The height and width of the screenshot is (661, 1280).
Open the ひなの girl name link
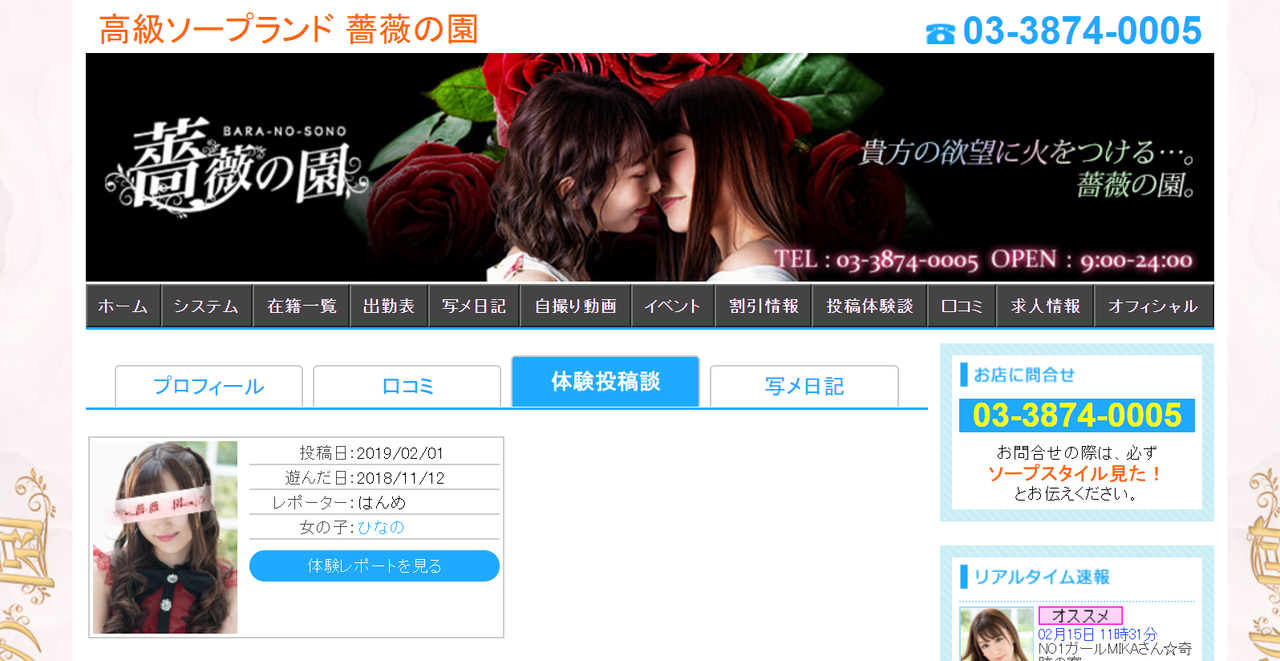pos(381,527)
